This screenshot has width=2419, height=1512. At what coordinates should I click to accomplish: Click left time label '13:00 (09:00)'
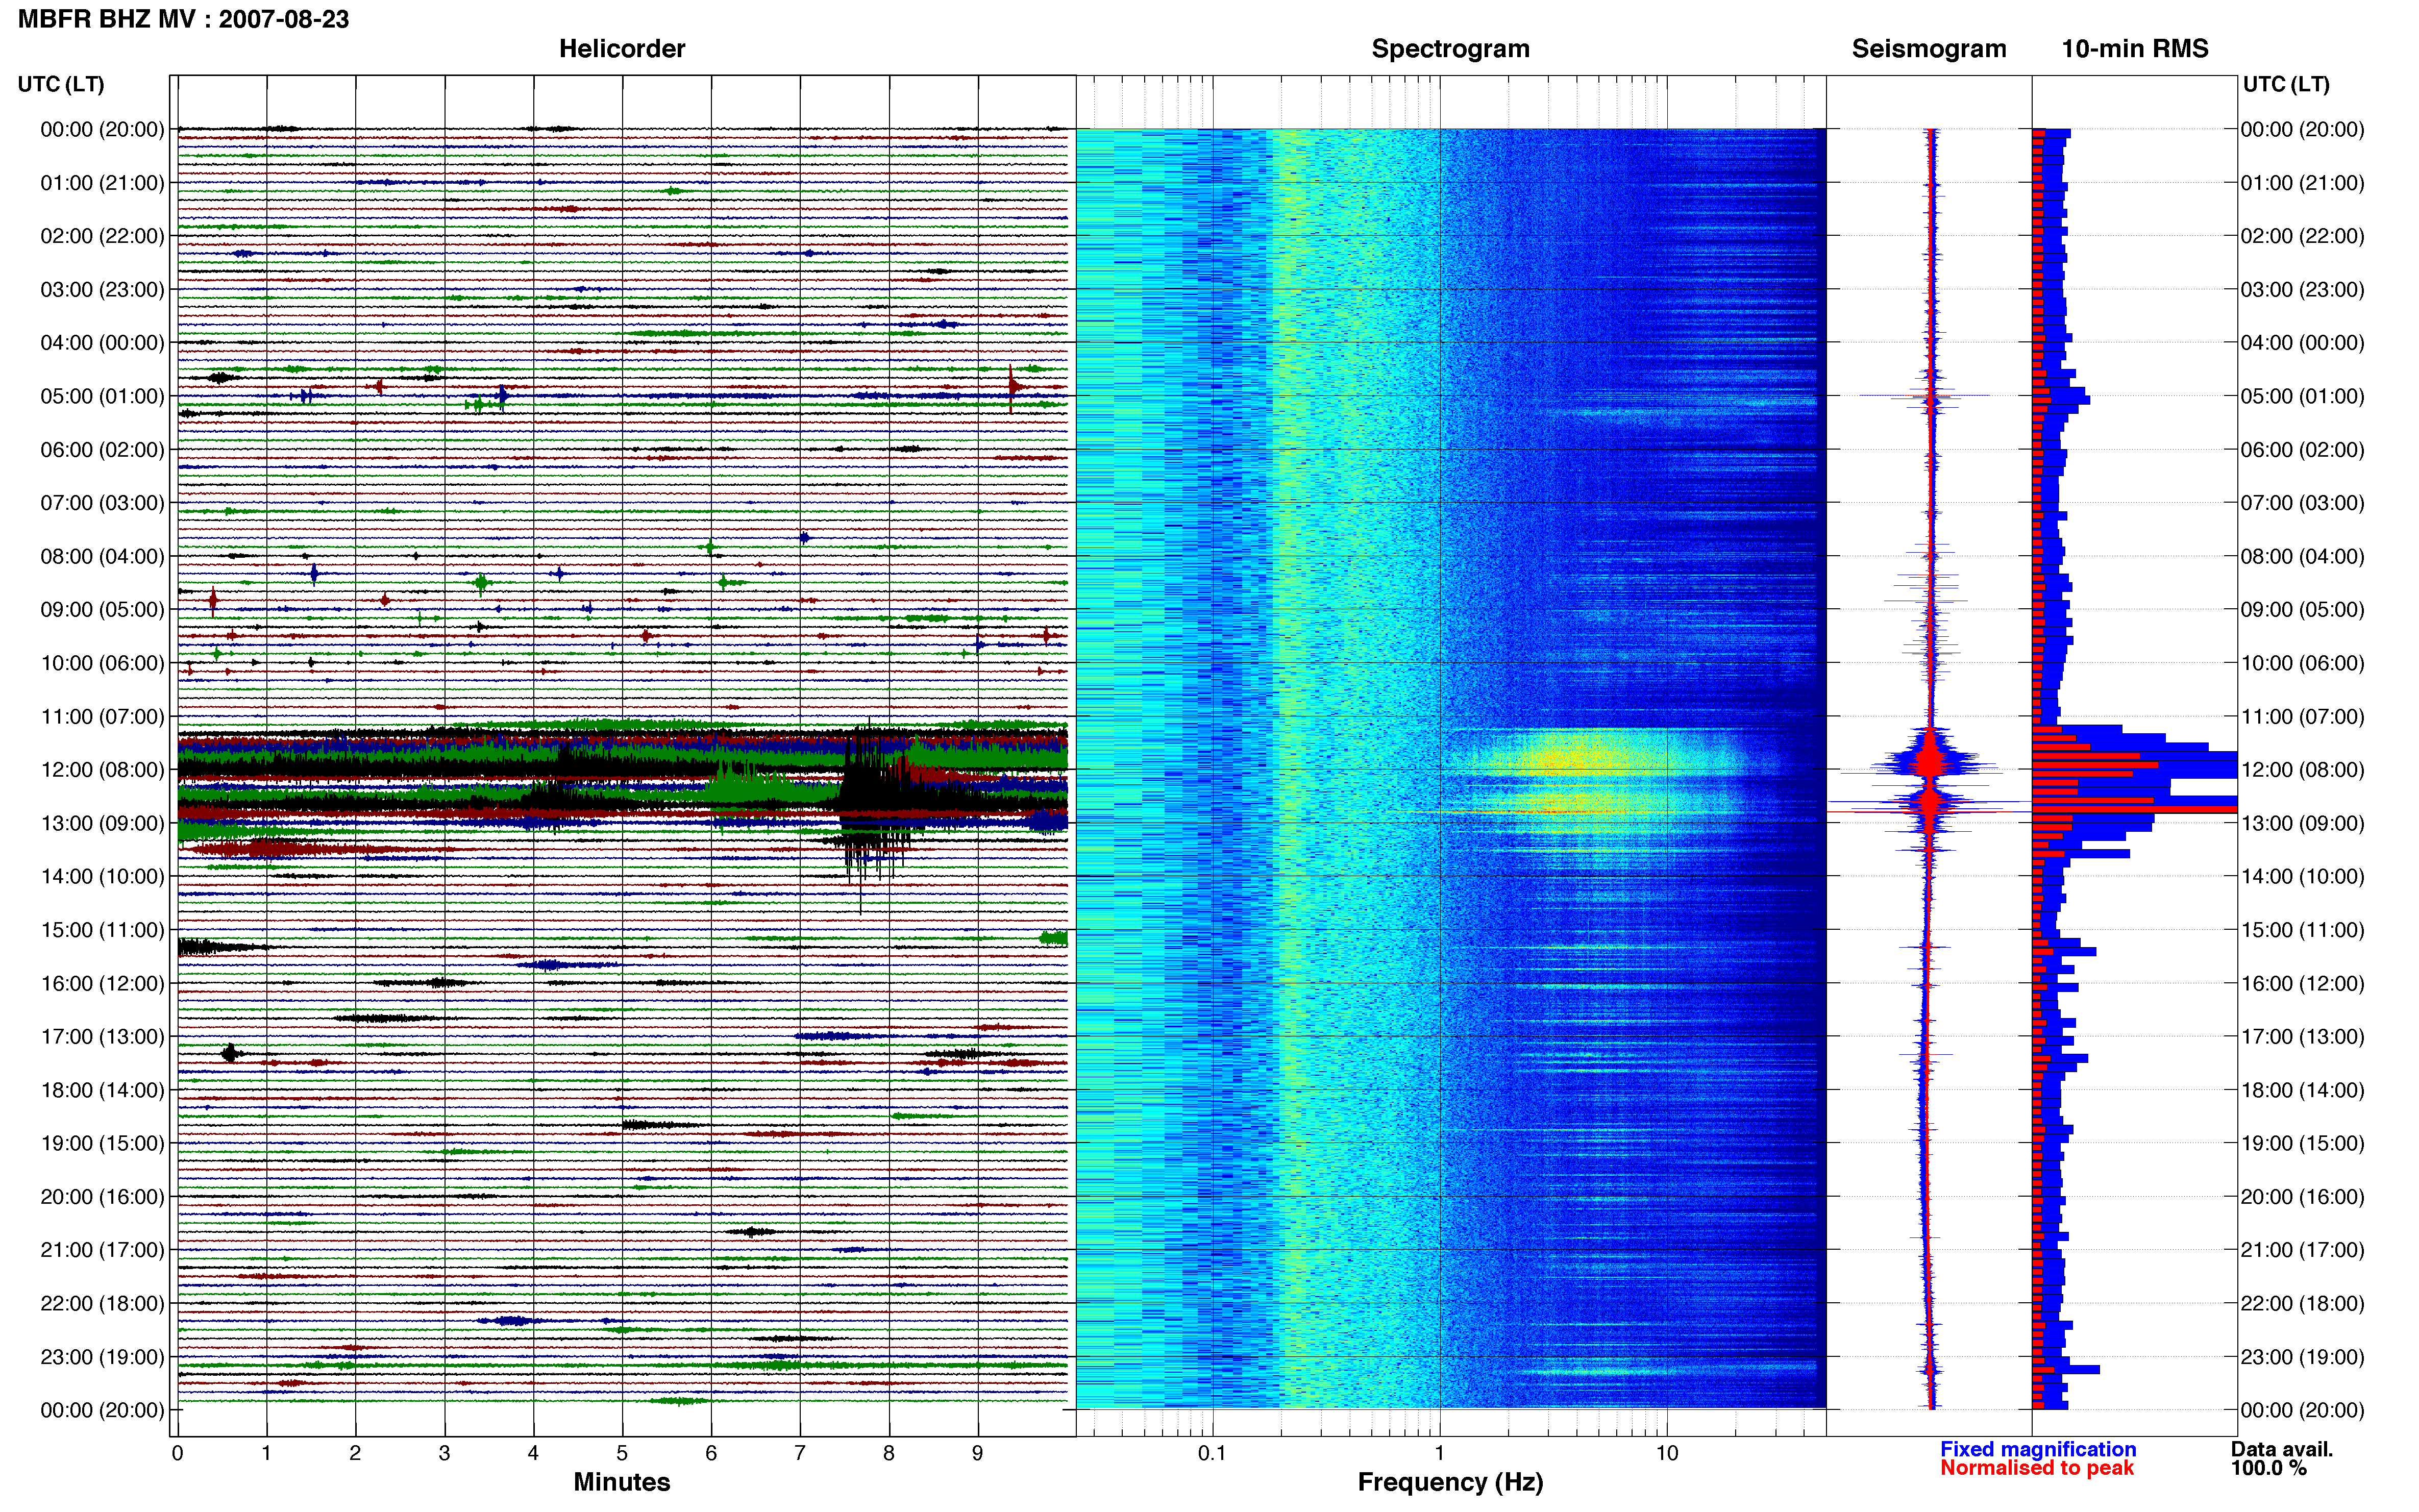[x=102, y=823]
